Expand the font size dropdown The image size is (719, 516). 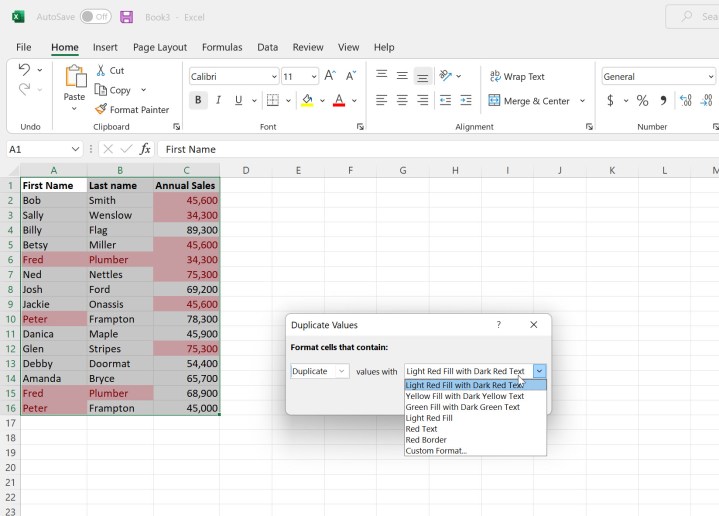coord(313,77)
